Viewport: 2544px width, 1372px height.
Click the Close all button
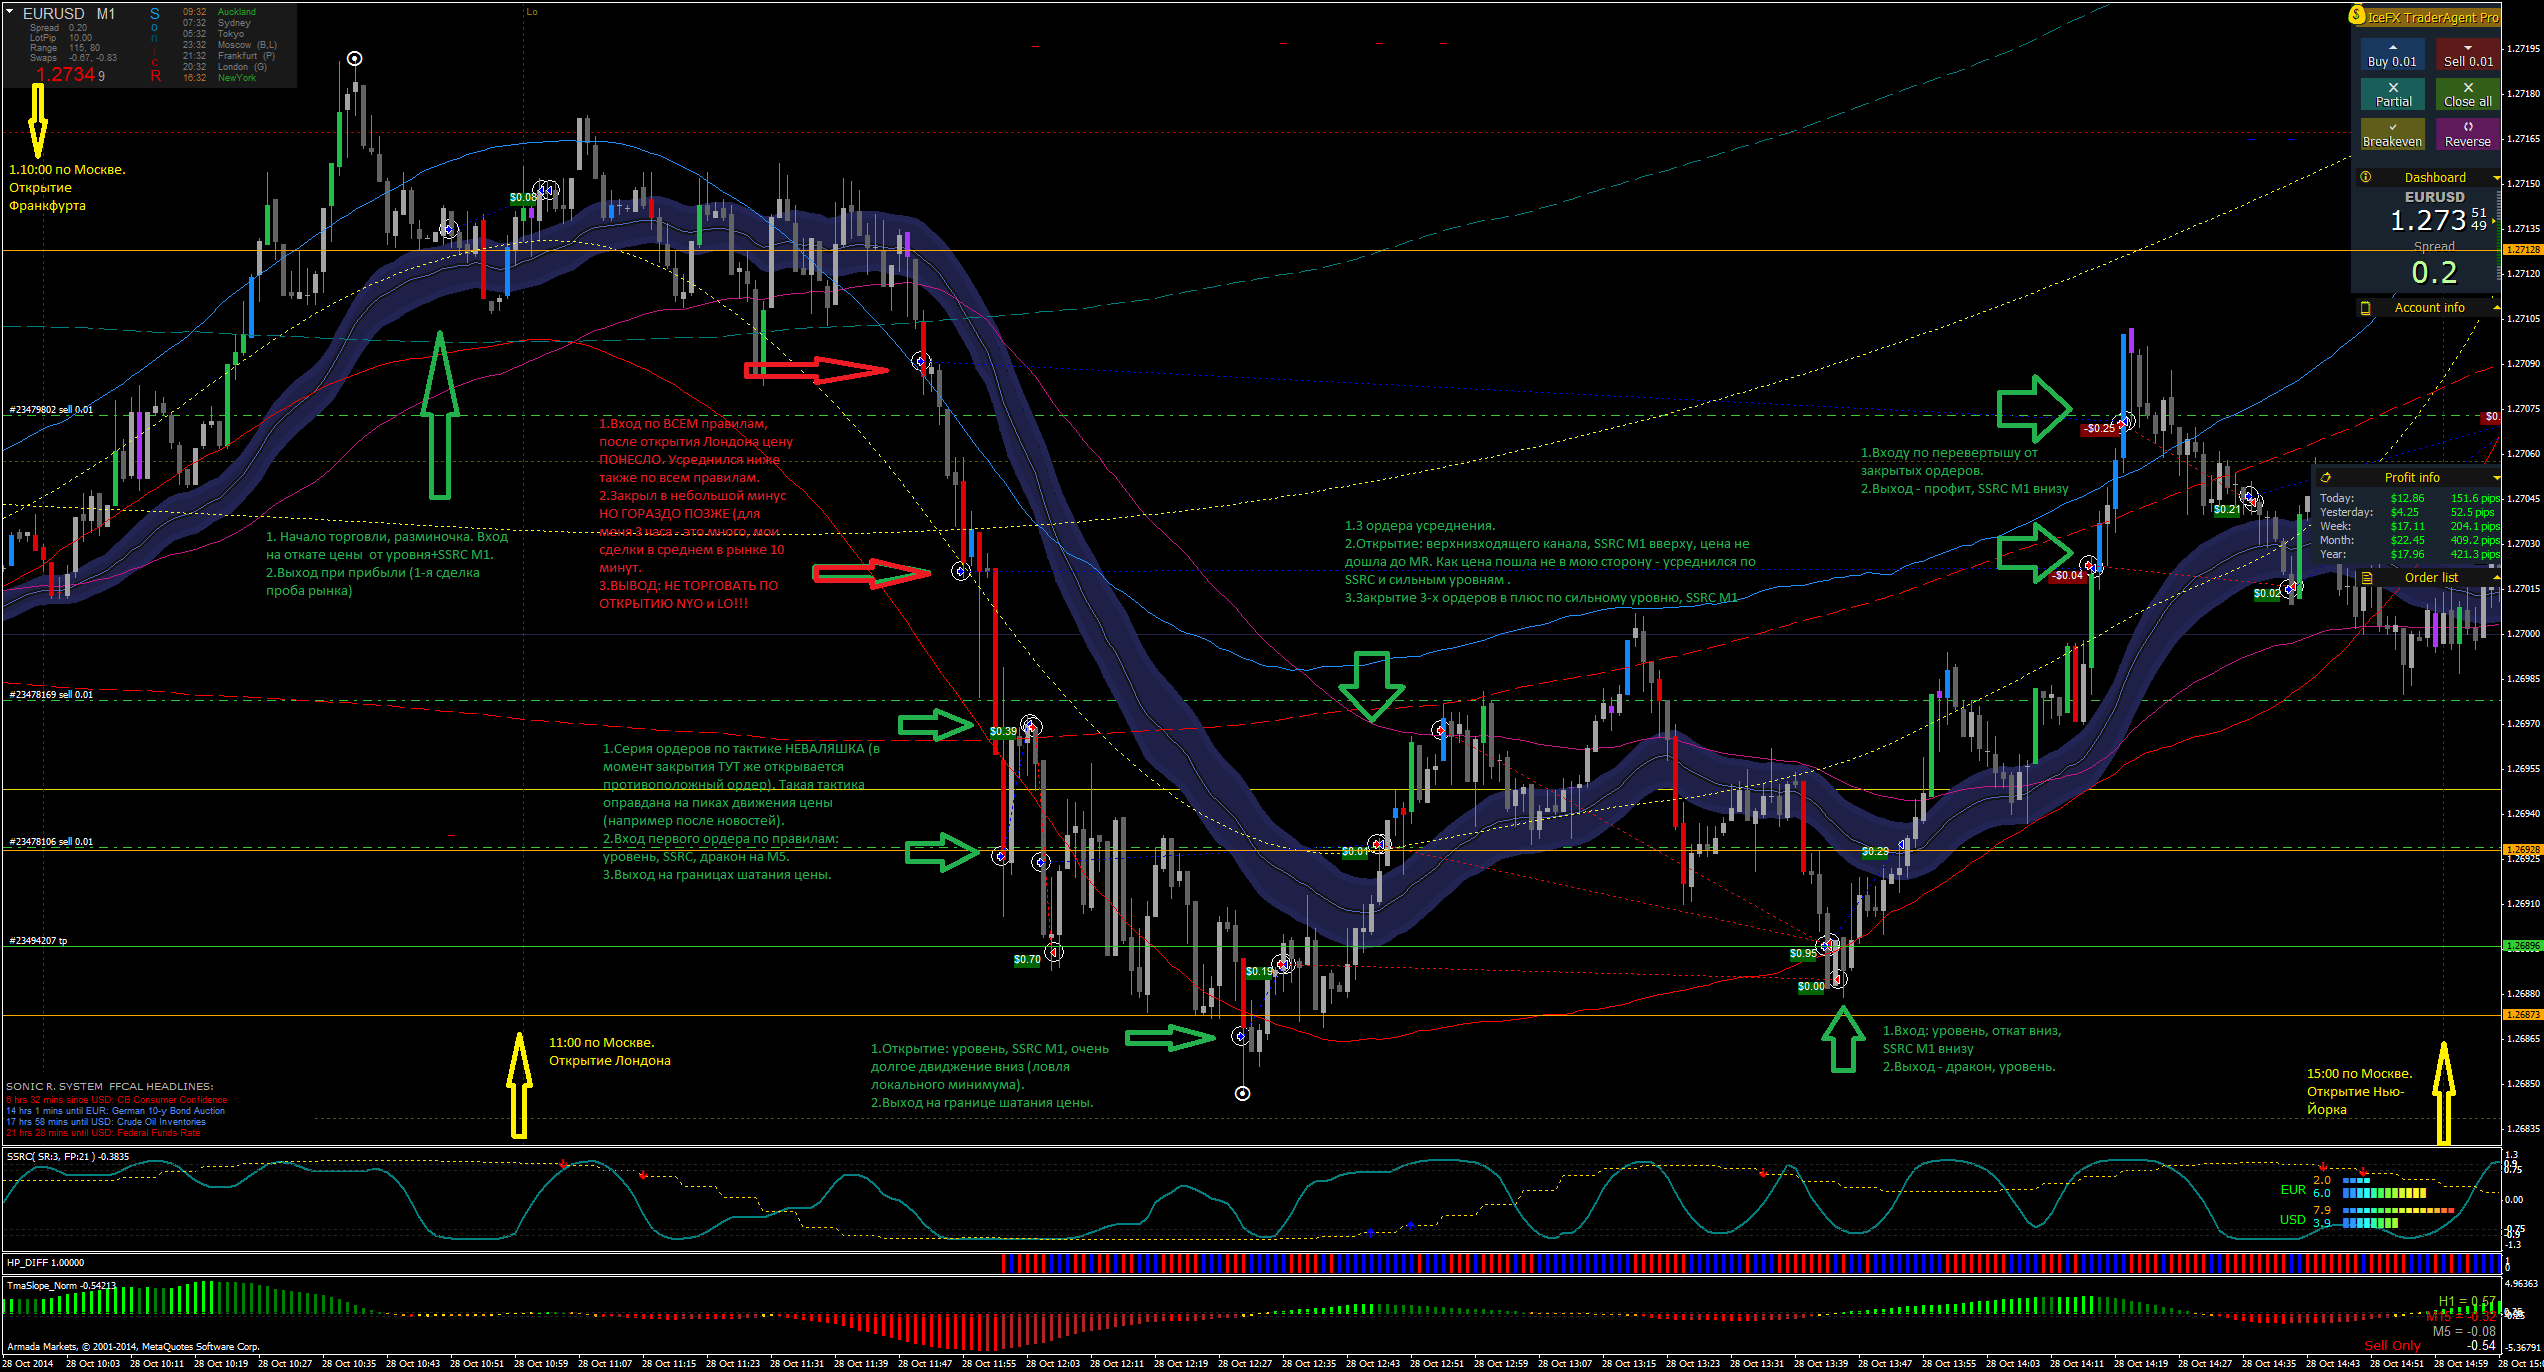[x=2467, y=95]
